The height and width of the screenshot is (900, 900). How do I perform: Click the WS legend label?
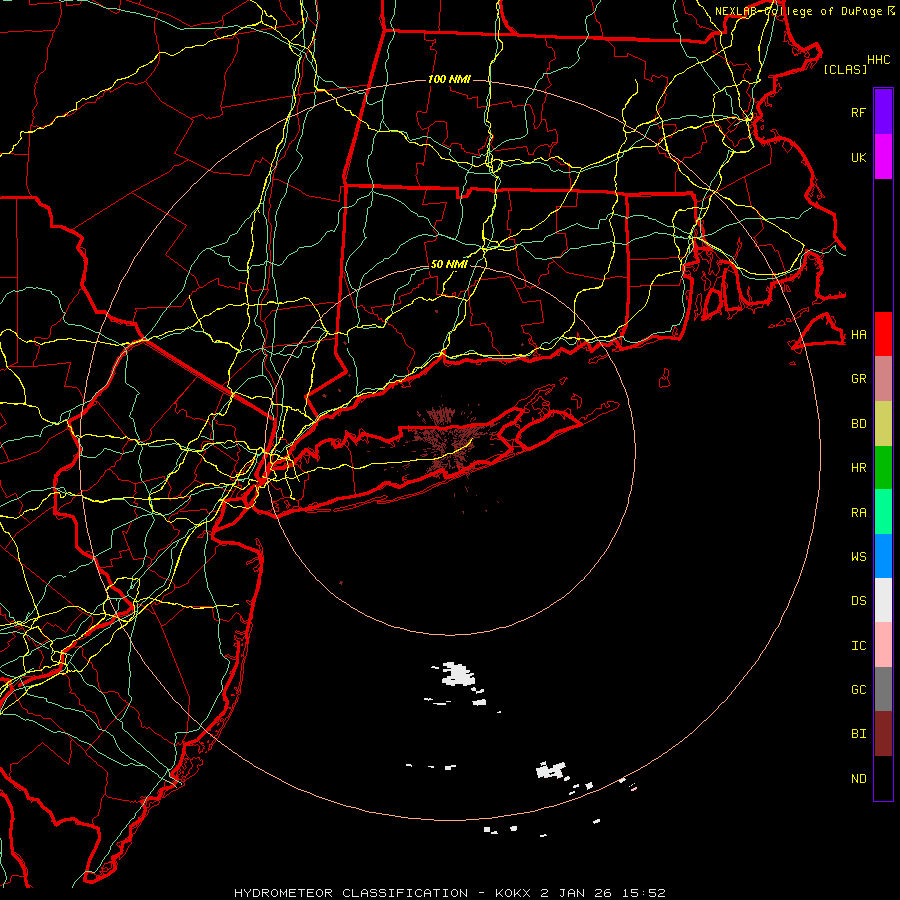pos(858,556)
